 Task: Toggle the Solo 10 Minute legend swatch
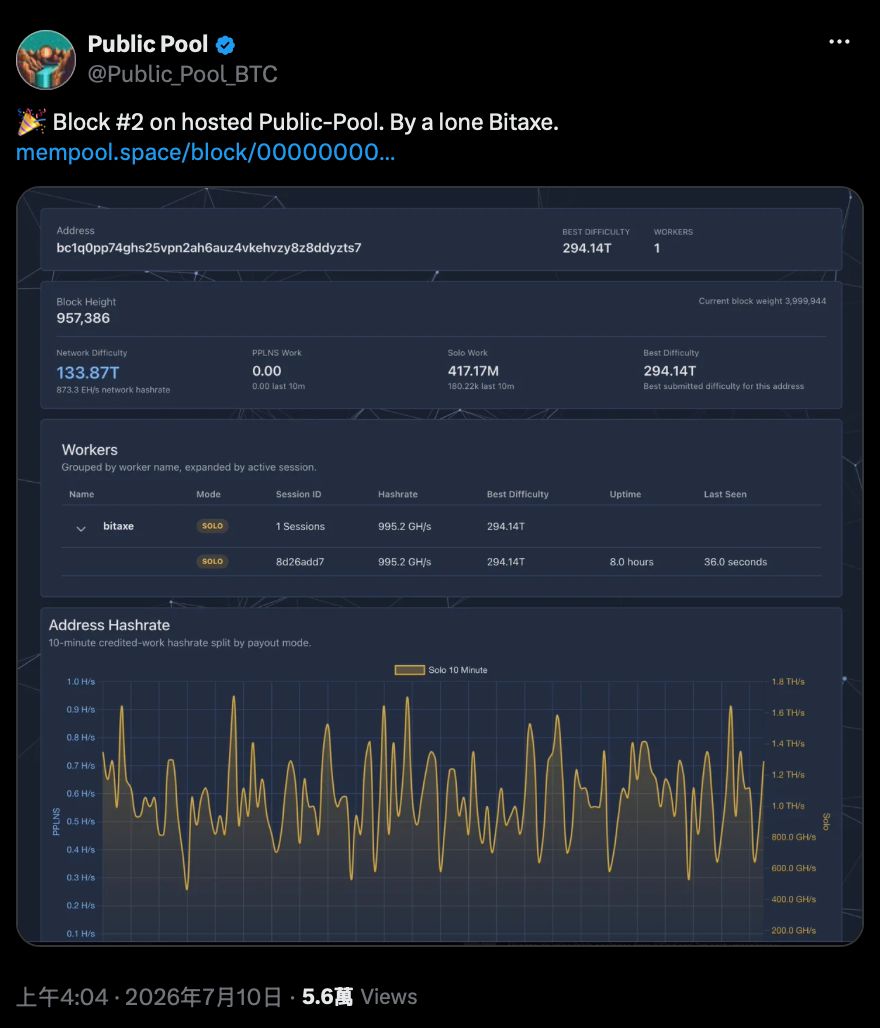(410, 670)
